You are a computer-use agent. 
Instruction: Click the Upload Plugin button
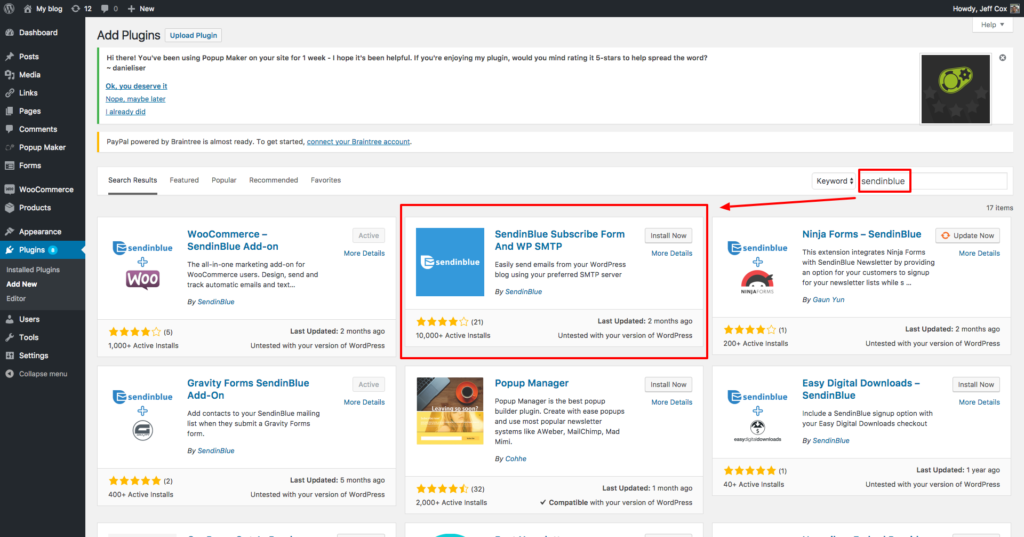tap(193, 35)
